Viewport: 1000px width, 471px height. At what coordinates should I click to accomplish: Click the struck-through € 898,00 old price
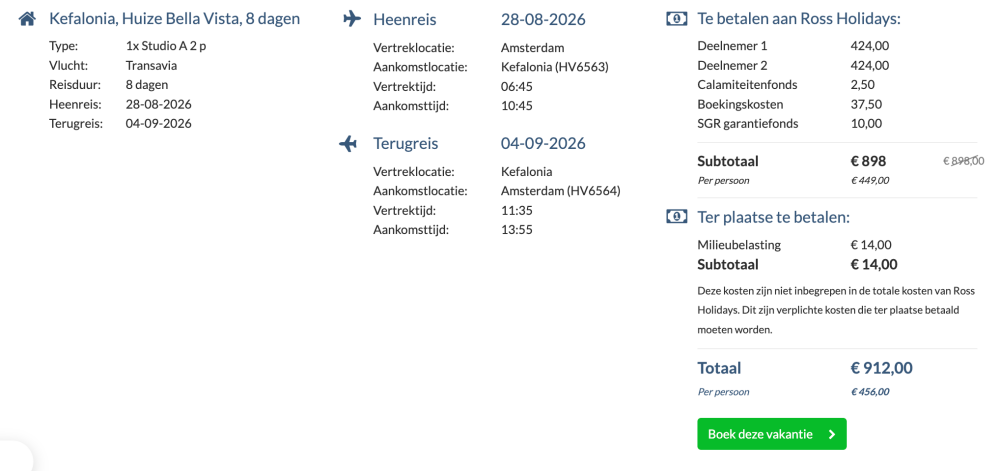coord(964,161)
